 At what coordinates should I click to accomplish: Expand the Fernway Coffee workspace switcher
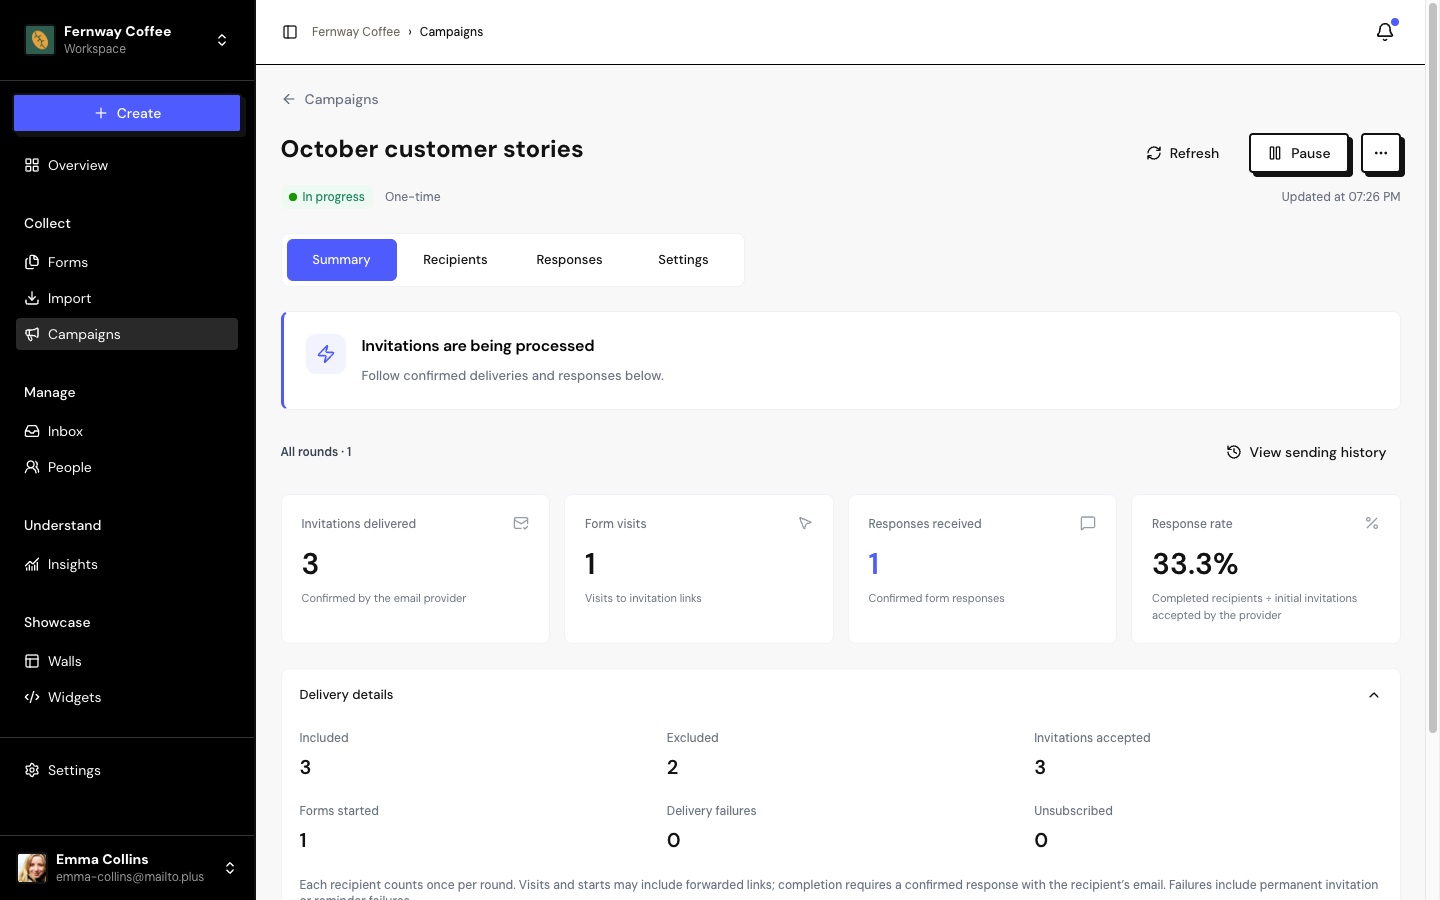[127, 40]
